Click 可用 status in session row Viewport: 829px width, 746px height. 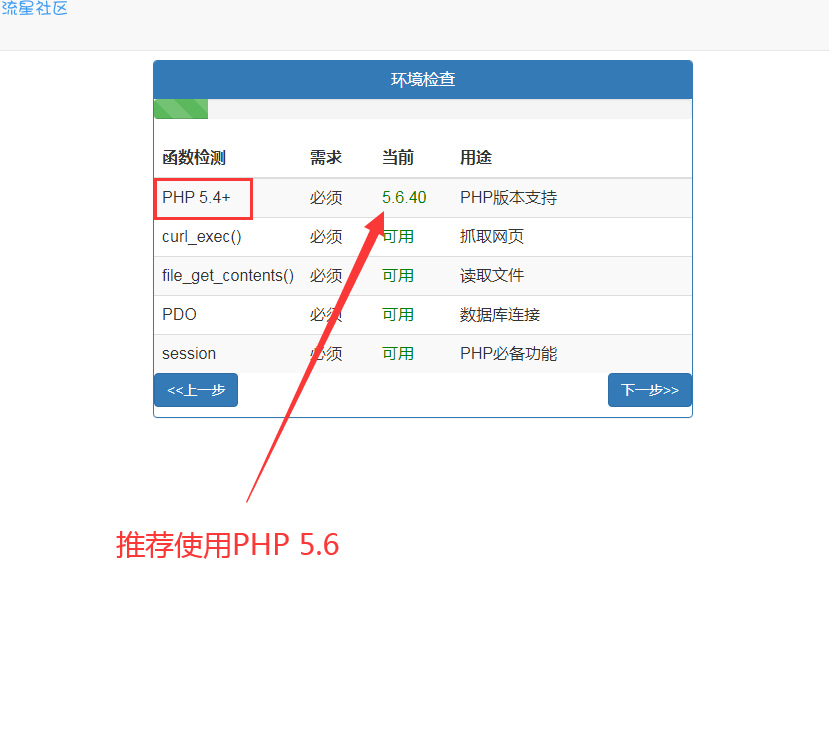pos(398,354)
